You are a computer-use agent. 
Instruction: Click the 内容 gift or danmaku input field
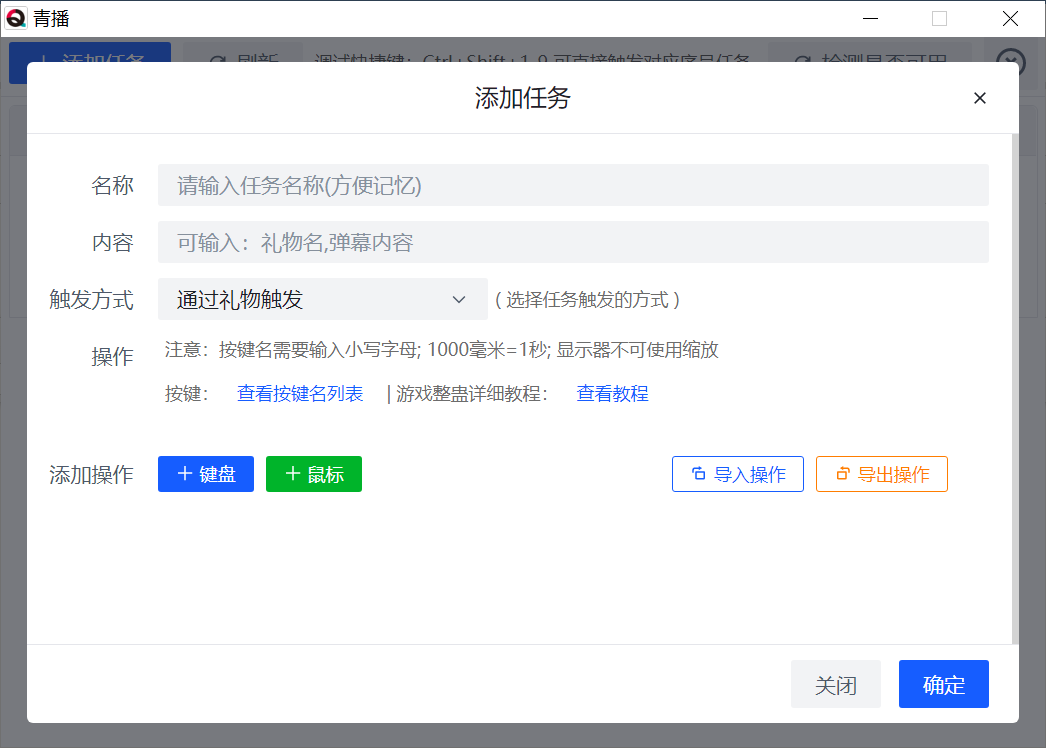pos(573,242)
